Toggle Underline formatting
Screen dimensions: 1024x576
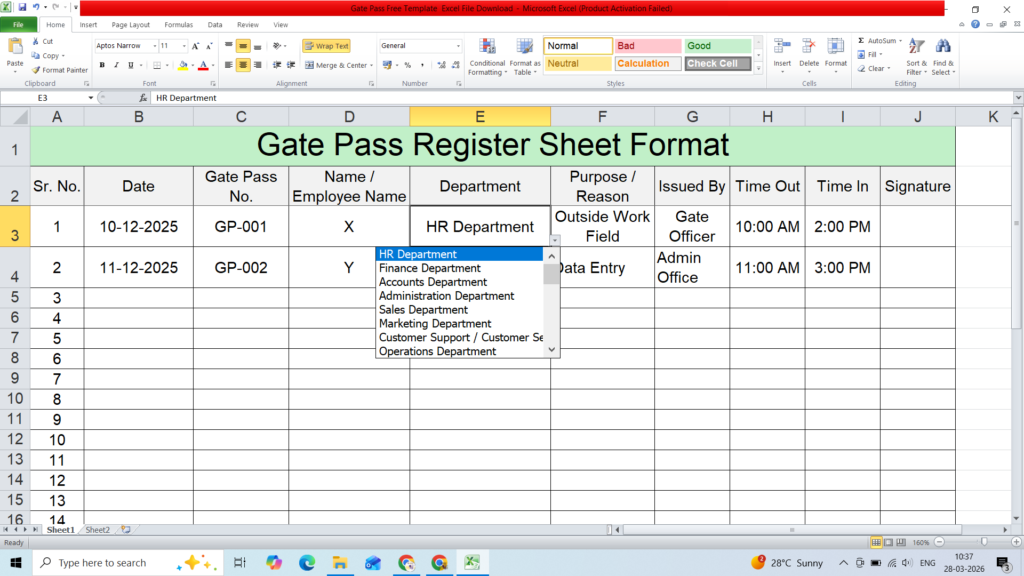tap(131, 65)
